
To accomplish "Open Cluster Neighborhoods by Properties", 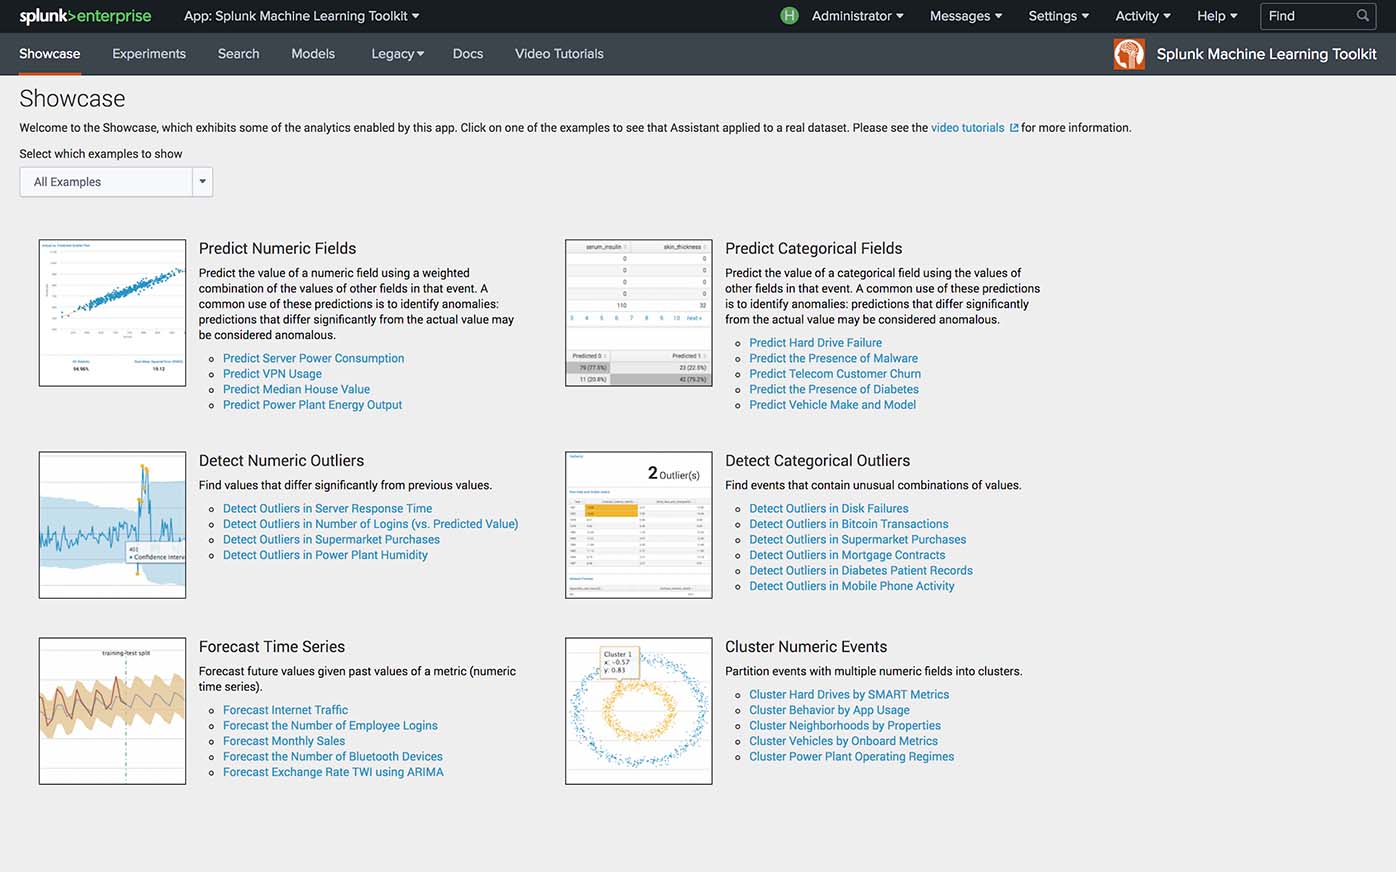I will [845, 726].
